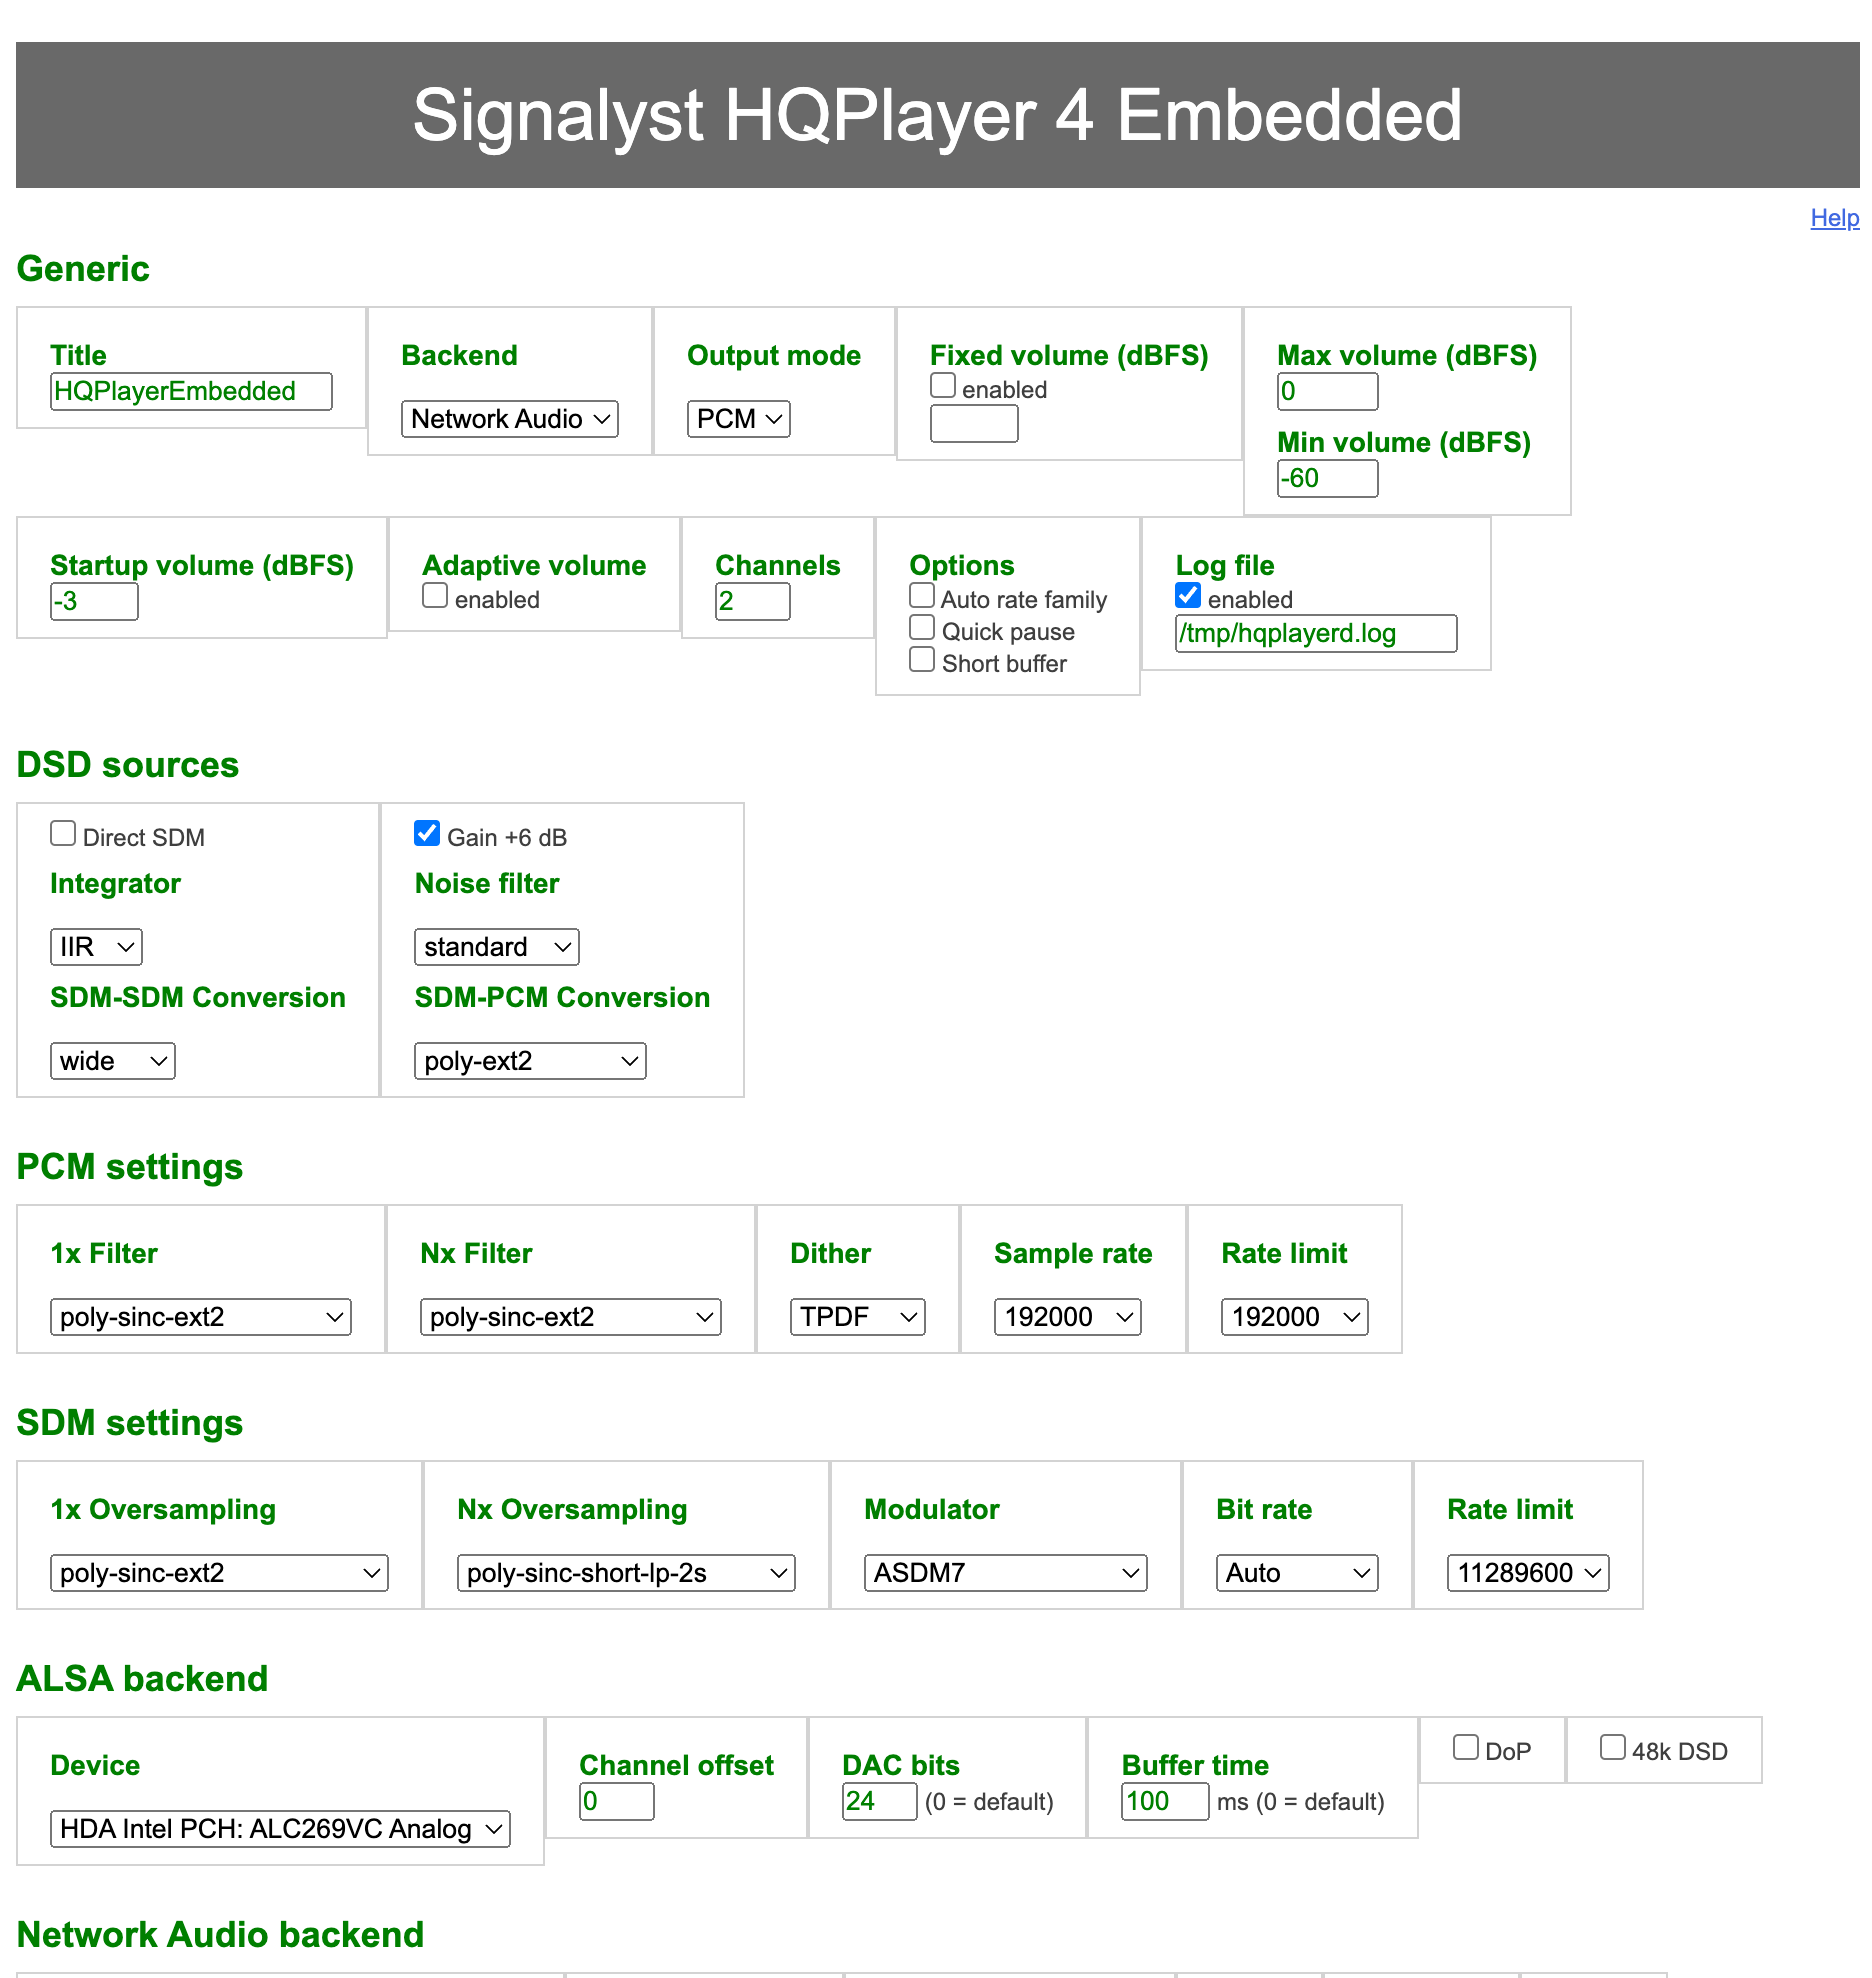Image resolution: width=1872 pixels, height=1978 pixels.
Task: Click the Log file path field
Action: (1316, 633)
